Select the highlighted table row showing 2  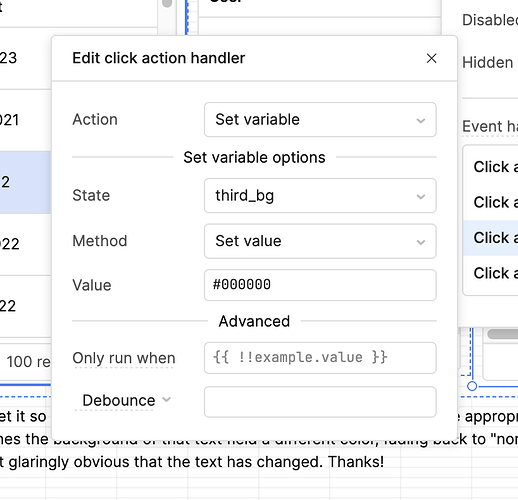[26, 182]
